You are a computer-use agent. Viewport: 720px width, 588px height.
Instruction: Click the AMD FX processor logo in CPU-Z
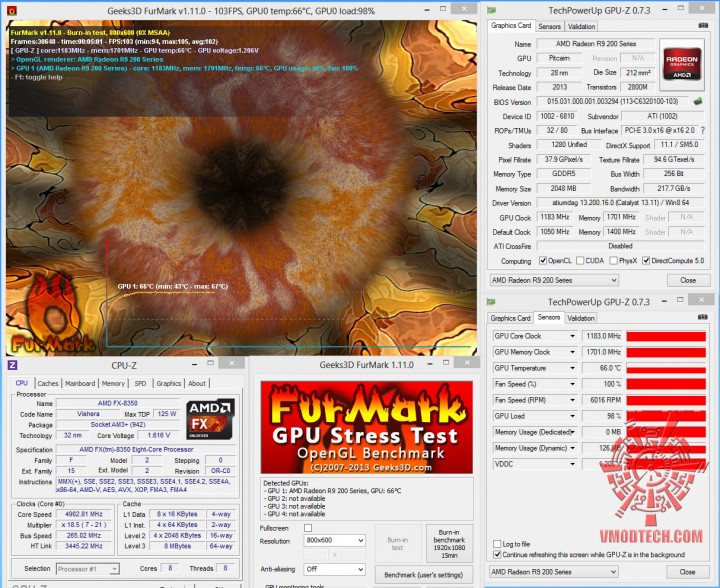coord(210,420)
